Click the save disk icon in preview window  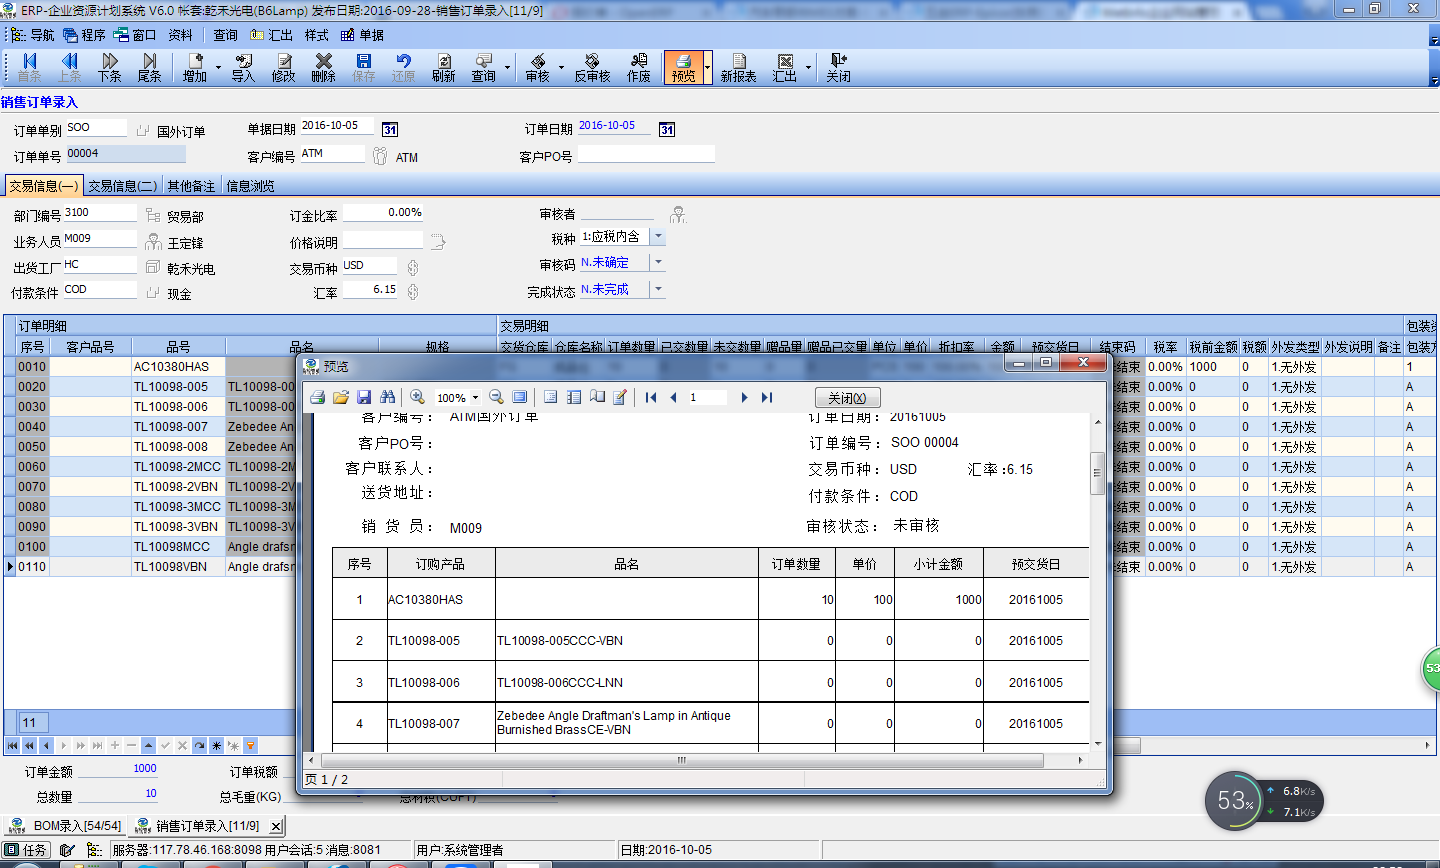[x=364, y=397]
